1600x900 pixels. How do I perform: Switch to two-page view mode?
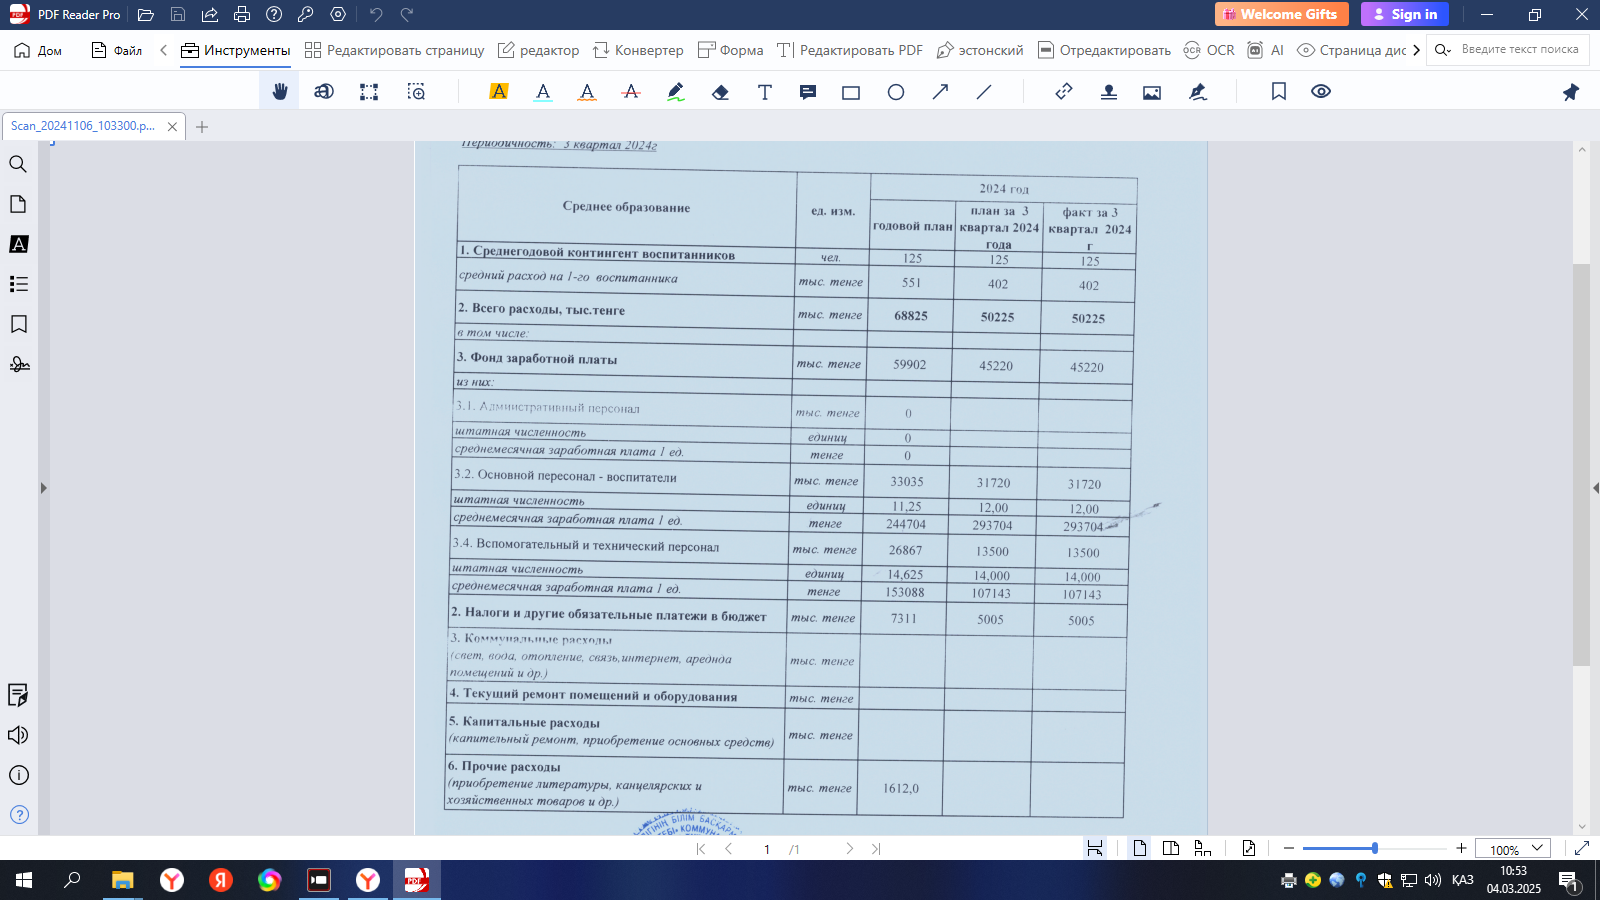[x=1171, y=848]
